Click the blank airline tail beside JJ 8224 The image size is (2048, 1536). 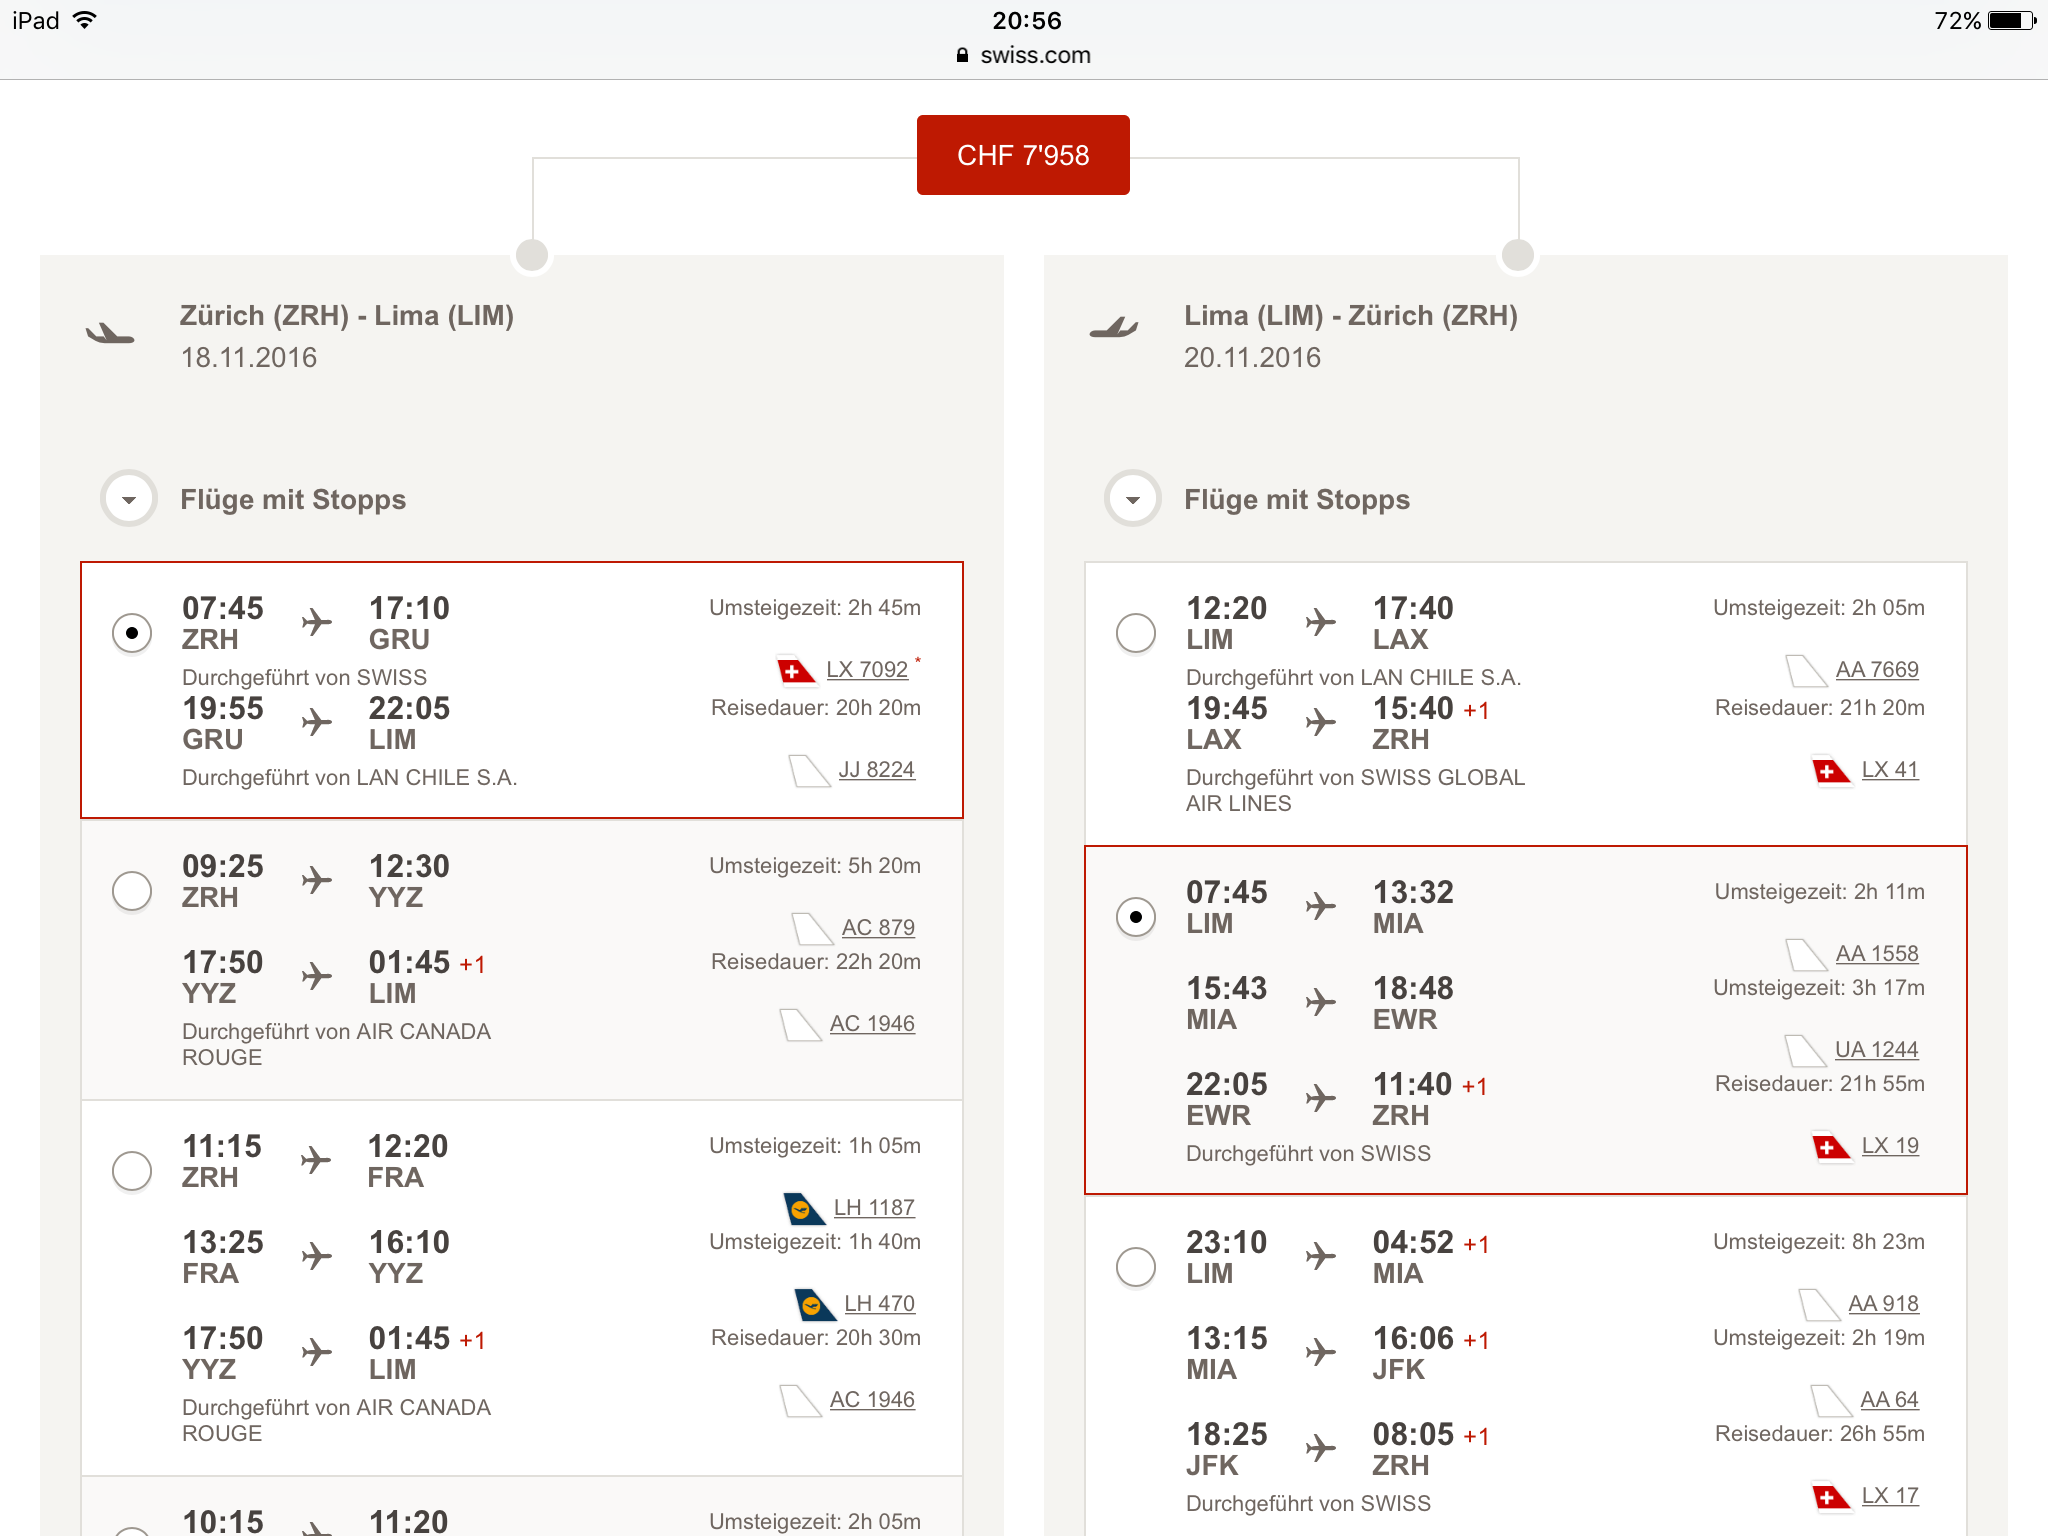pyautogui.click(x=809, y=771)
